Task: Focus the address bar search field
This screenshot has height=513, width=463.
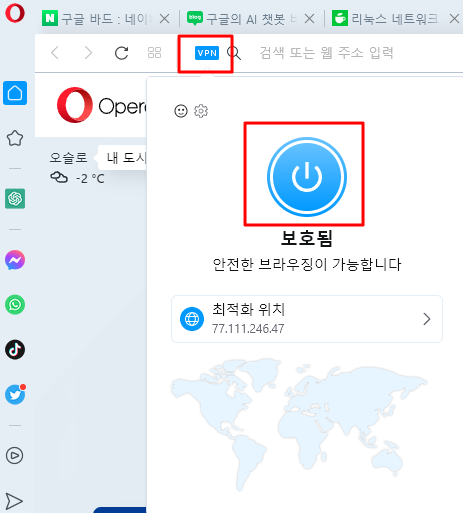Action: tap(327, 53)
